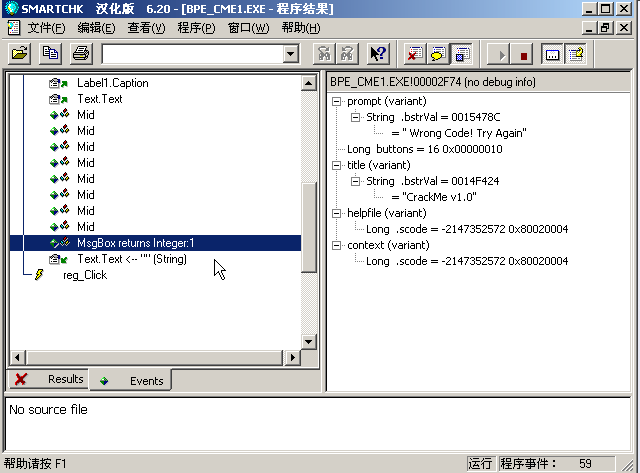Activate context help arrow-question icon

click(x=378, y=54)
